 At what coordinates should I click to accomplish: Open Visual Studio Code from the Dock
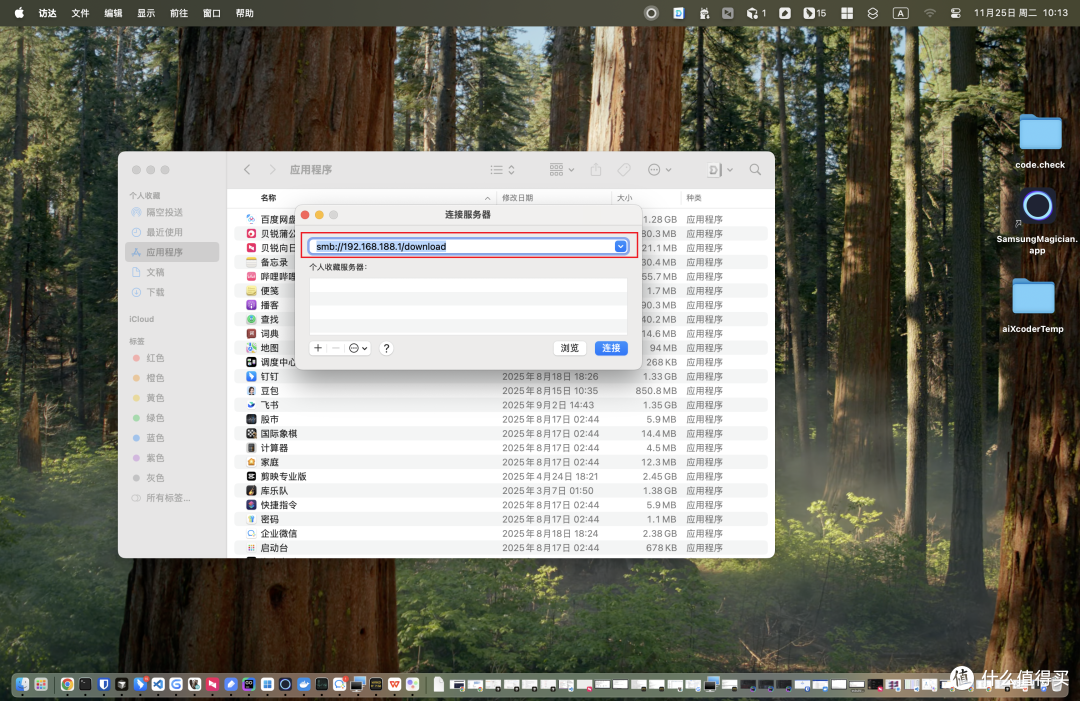tap(158, 684)
